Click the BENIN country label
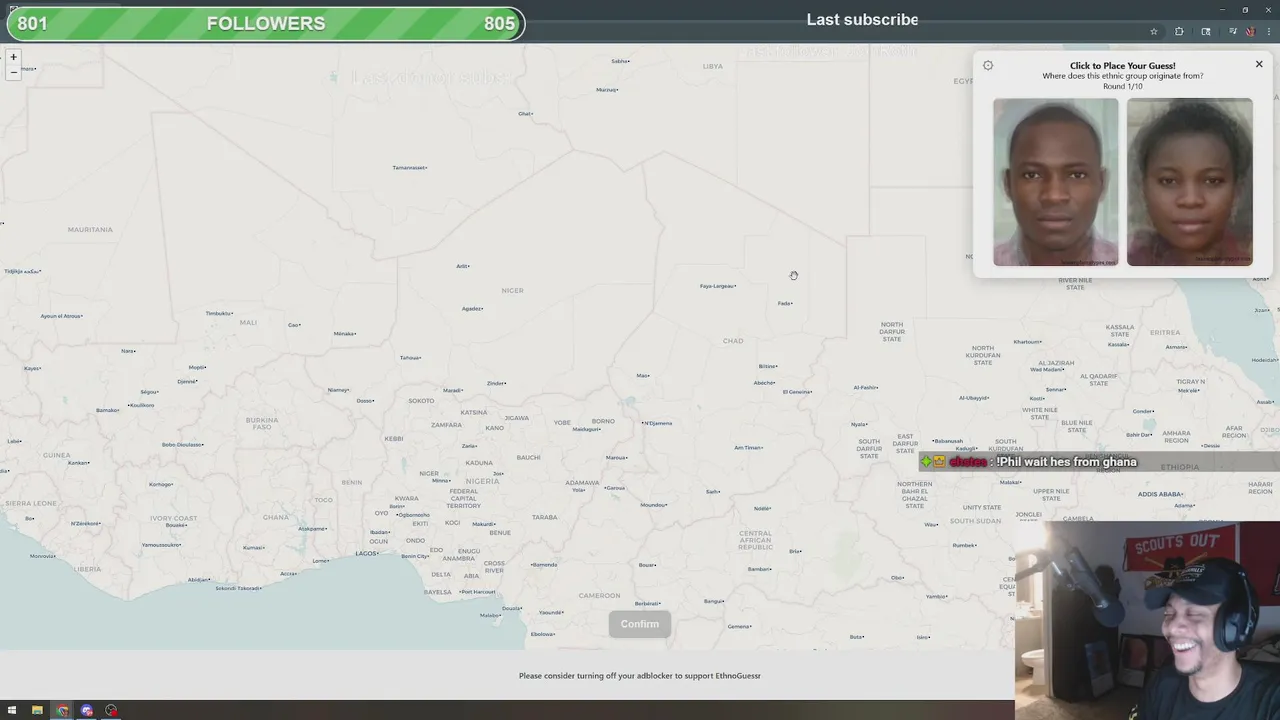 tap(352, 482)
